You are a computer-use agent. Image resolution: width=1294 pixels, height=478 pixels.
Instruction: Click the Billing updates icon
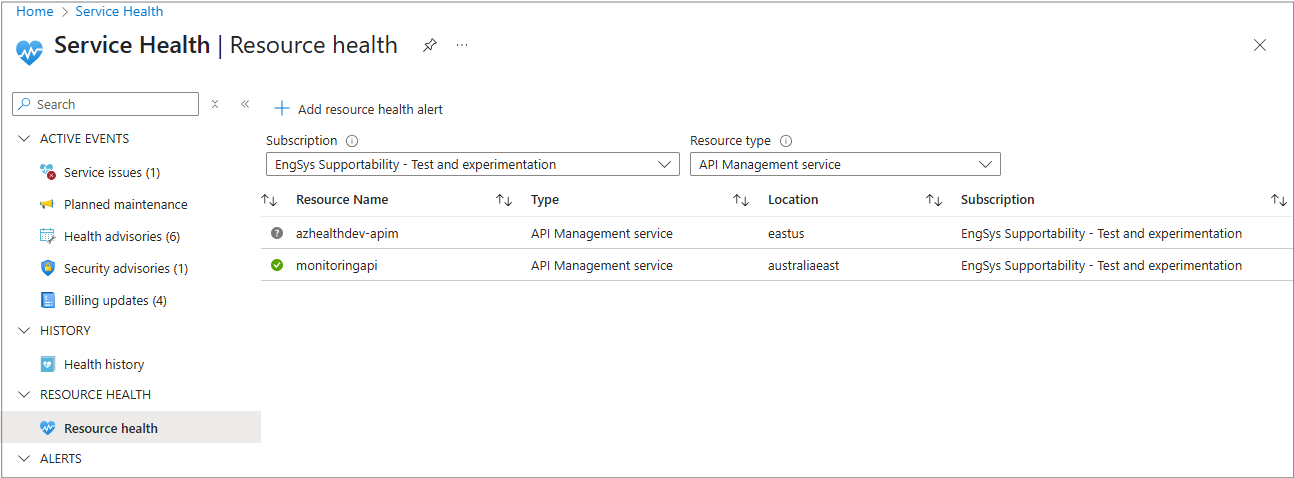(47, 300)
